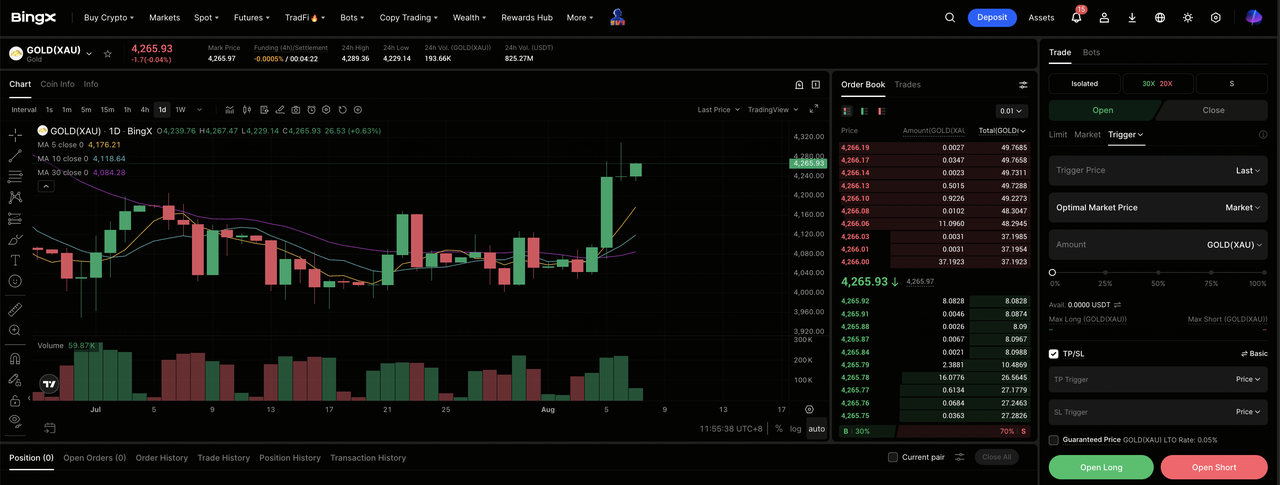Screen dimensions: 1280x485
Task: Expand more intervals chevron after 1W
Action: [x=199, y=110]
